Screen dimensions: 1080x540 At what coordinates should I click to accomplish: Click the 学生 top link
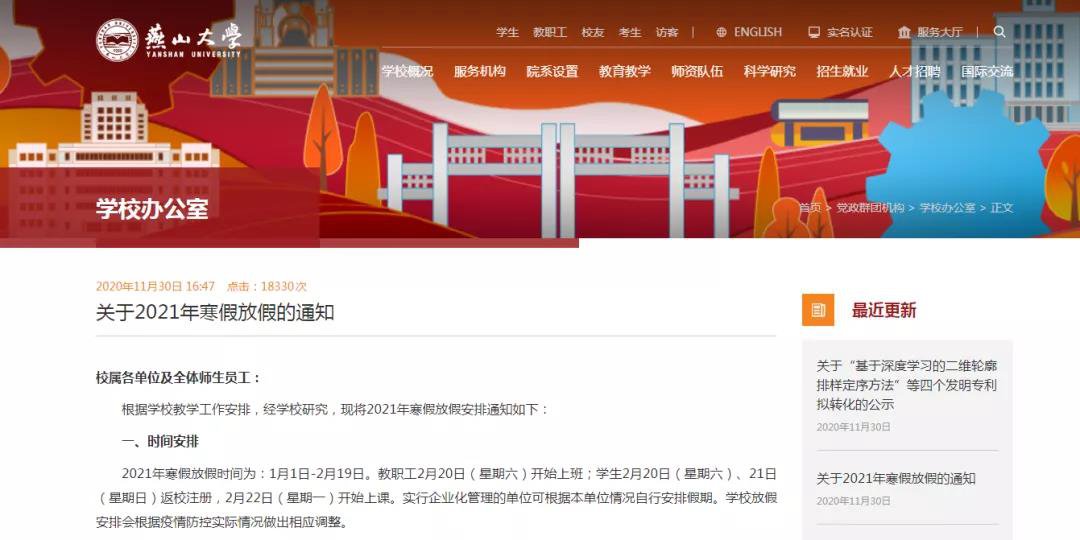[508, 32]
